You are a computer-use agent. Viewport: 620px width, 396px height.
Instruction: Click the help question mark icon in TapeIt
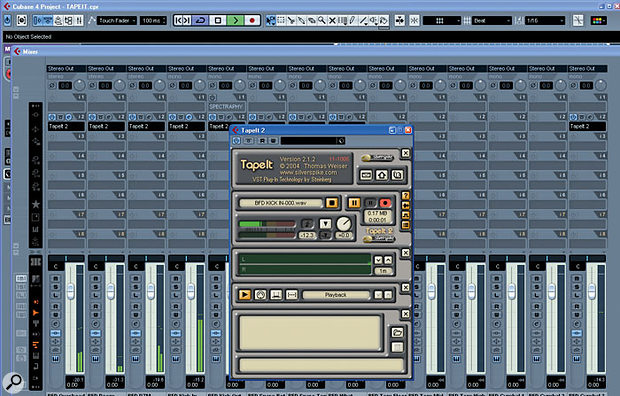406,195
